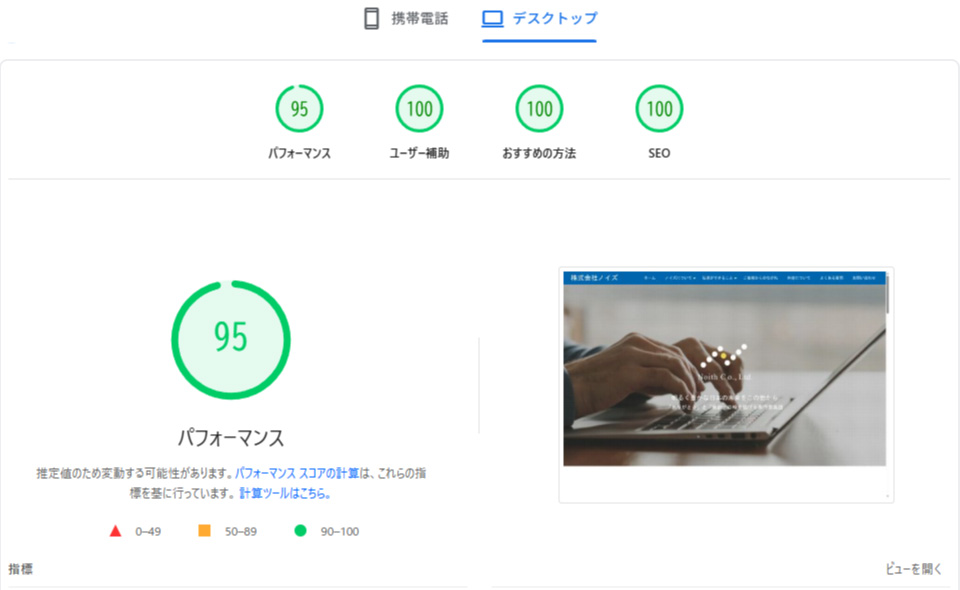Open the 計算ツールはこちら link
Image resolution: width=960 pixels, height=590 pixels.
(285, 494)
